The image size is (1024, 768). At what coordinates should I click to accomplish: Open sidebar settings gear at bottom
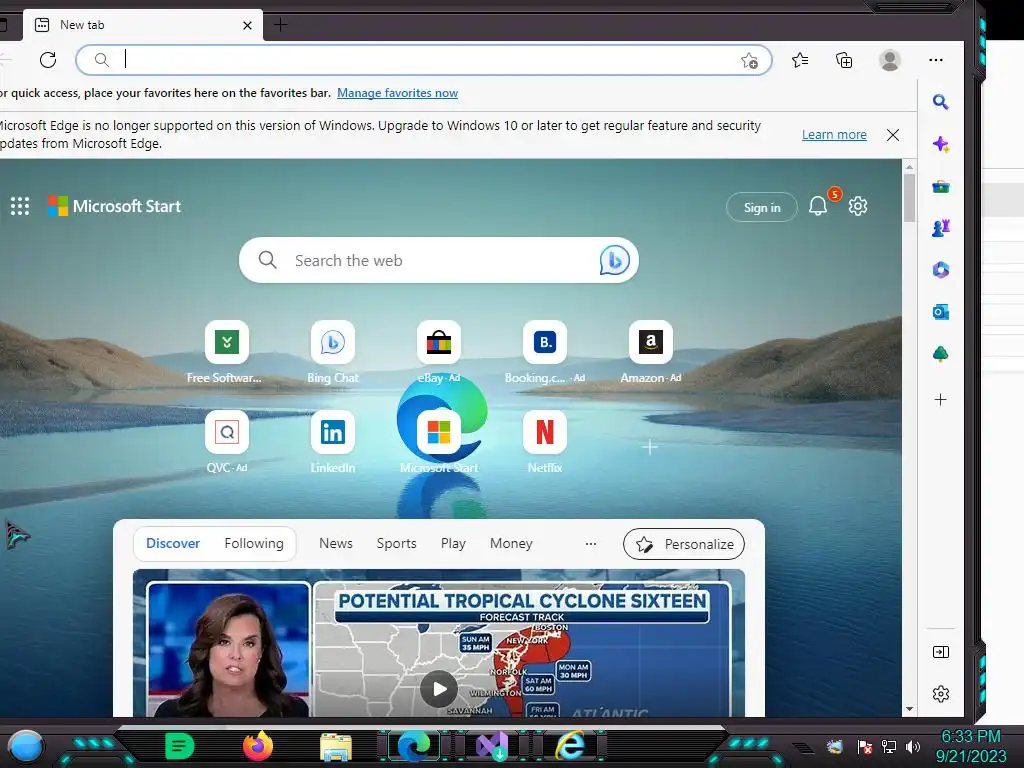pyautogui.click(x=940, y=694)
